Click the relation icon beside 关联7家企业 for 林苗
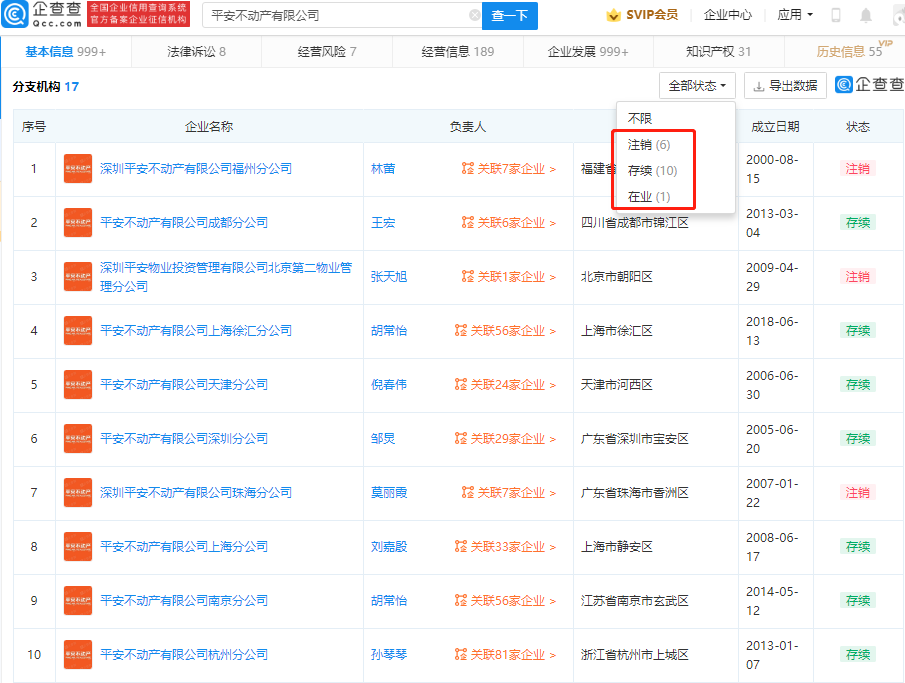 [468, 169]
